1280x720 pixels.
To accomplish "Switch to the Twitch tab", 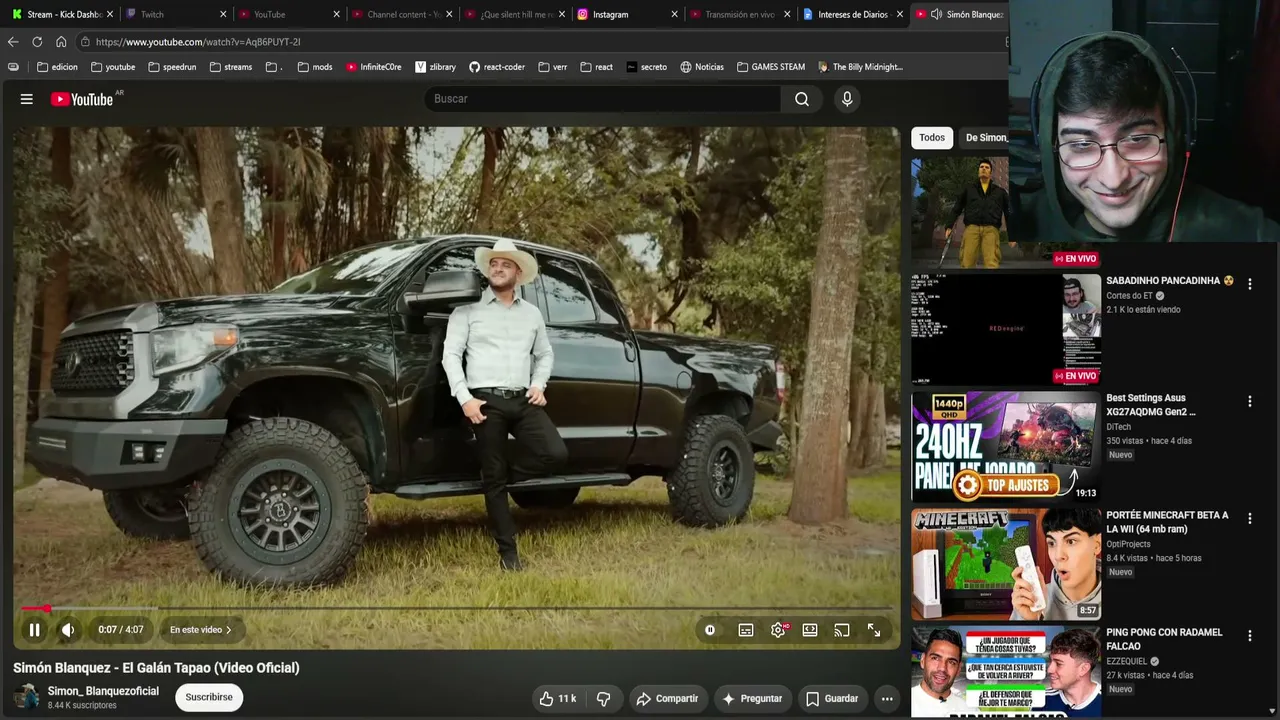I will pos(174,14).
